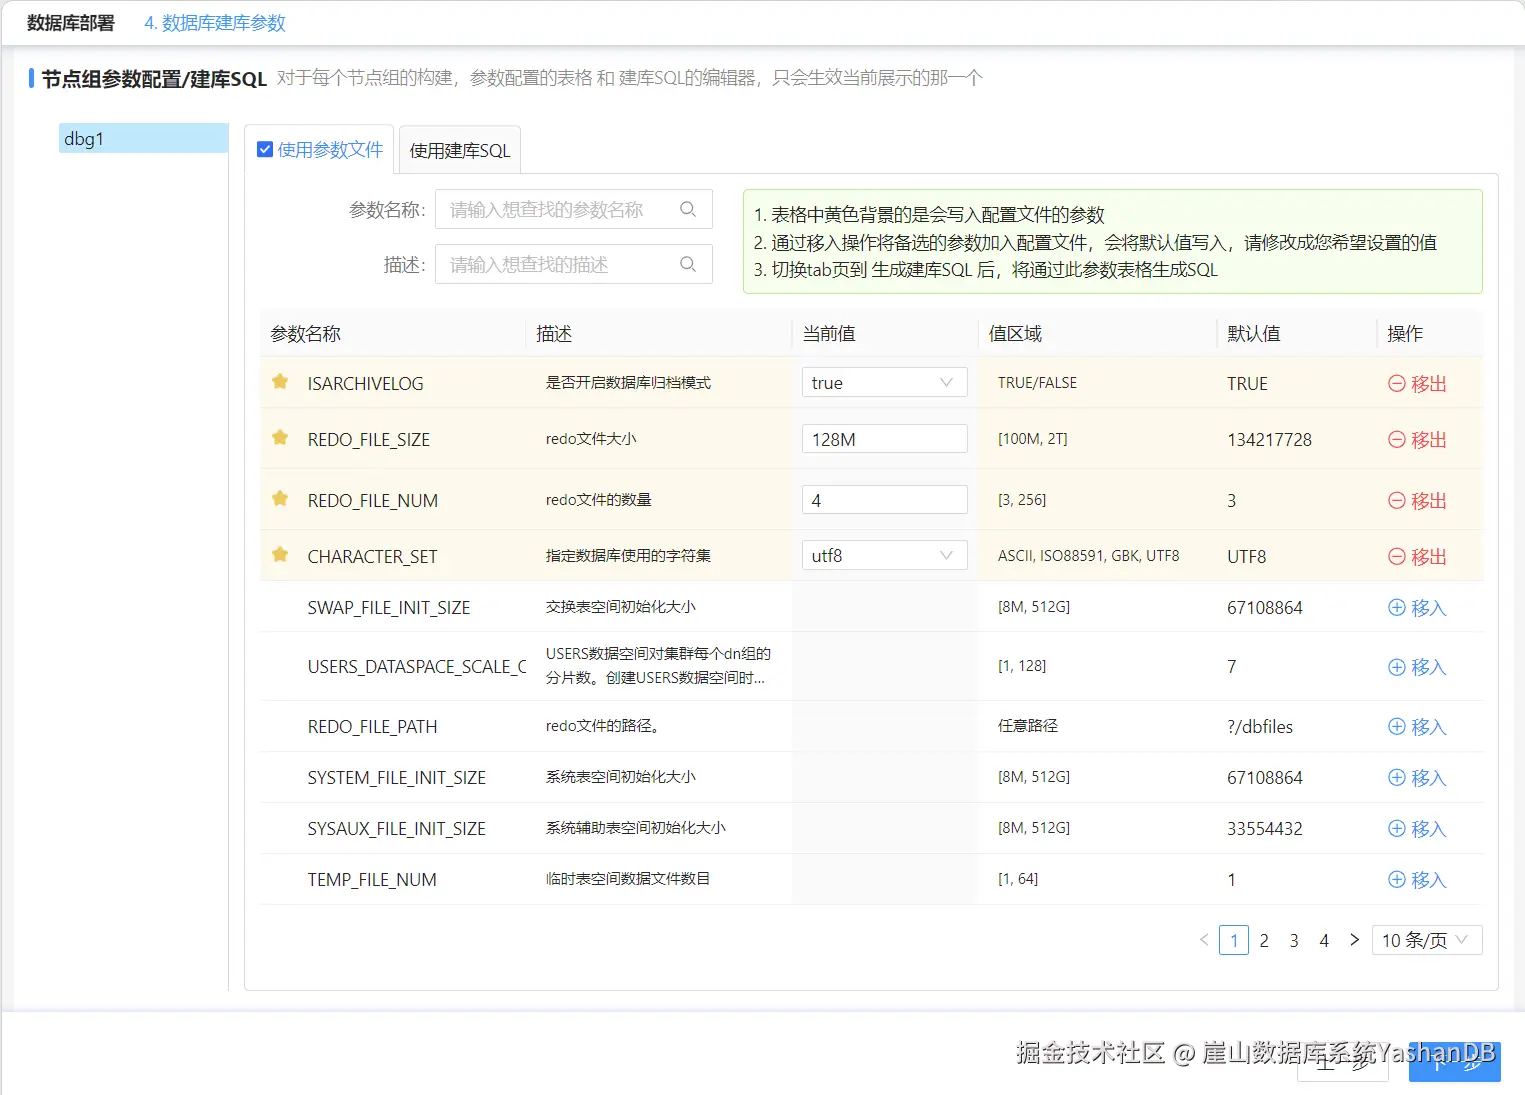Select current page 1
Image resolution: width=1525 pixels, height=1095 pixels.
1234,940
